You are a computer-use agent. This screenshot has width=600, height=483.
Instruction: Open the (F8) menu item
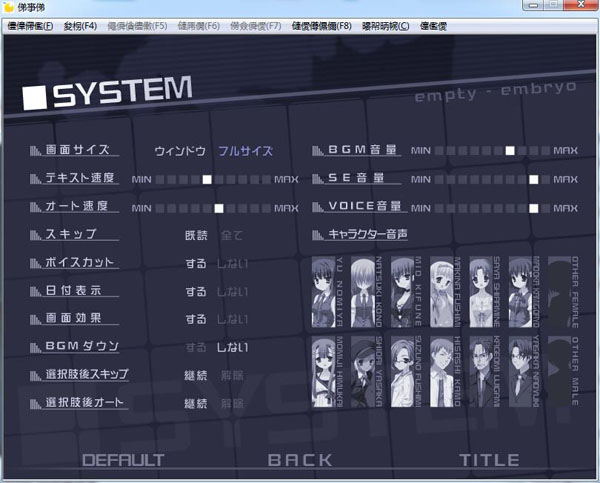(x=321, y=26)
